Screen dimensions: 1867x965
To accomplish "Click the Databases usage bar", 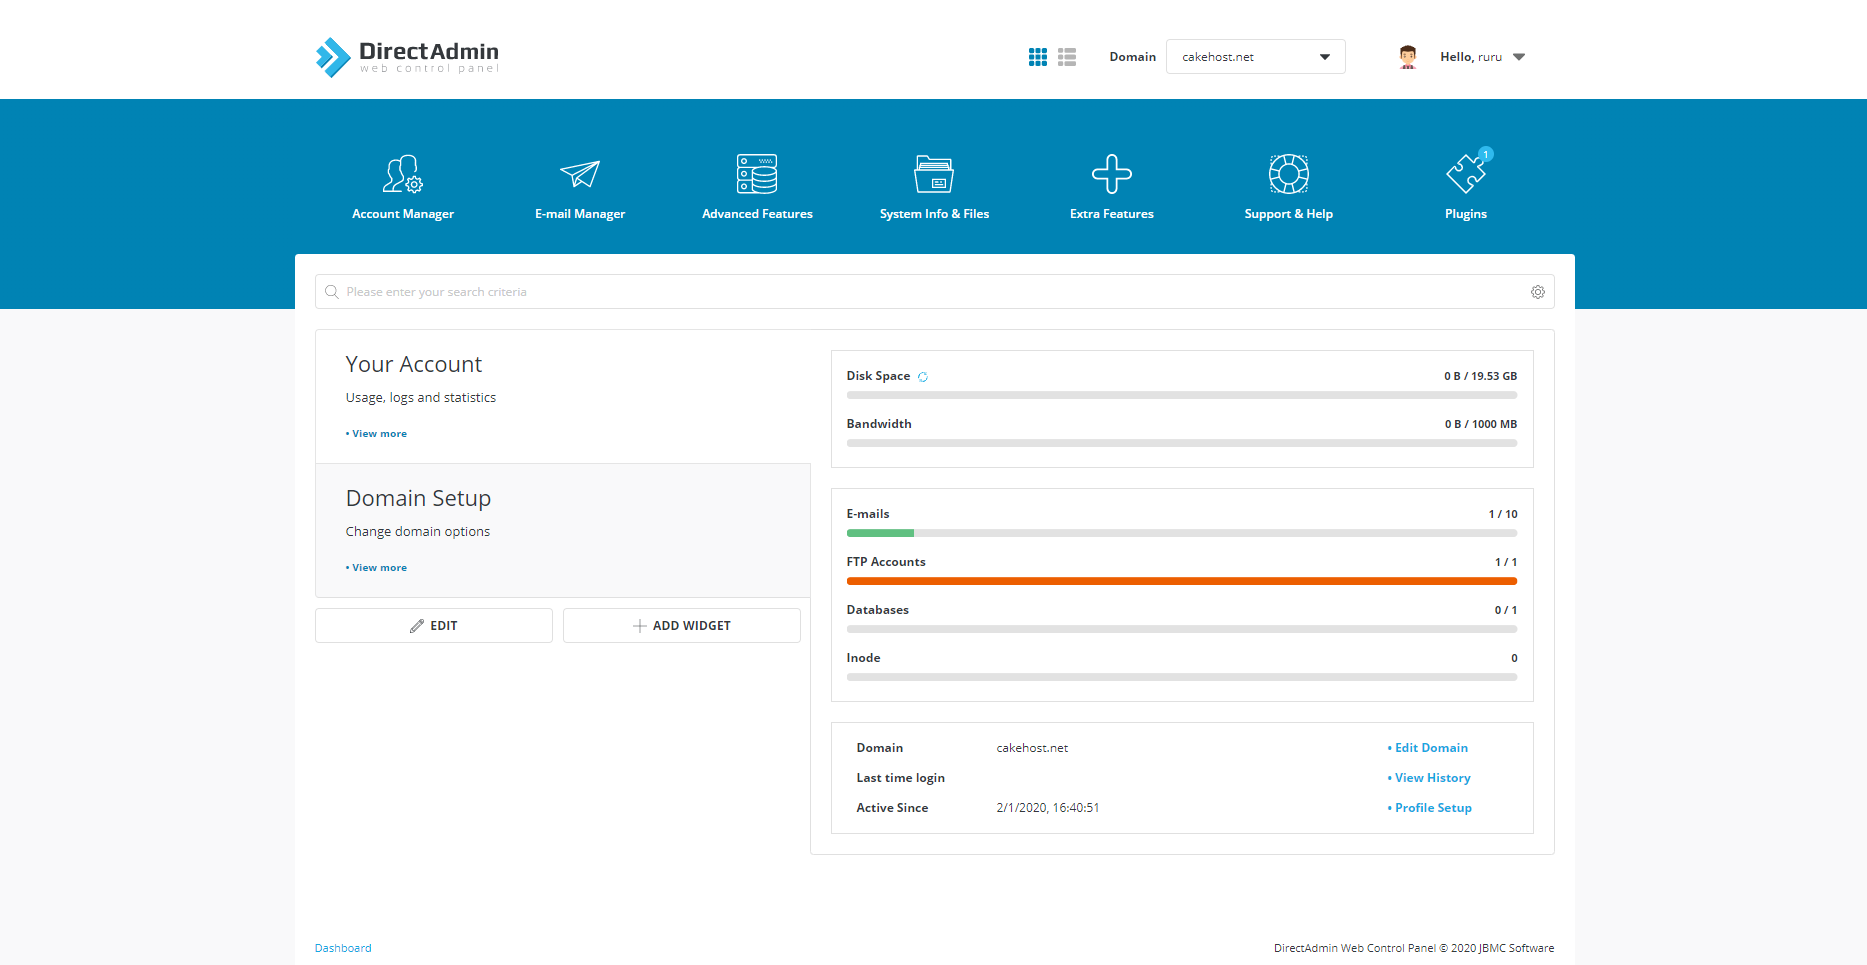I will click(x=1182, y=629).
